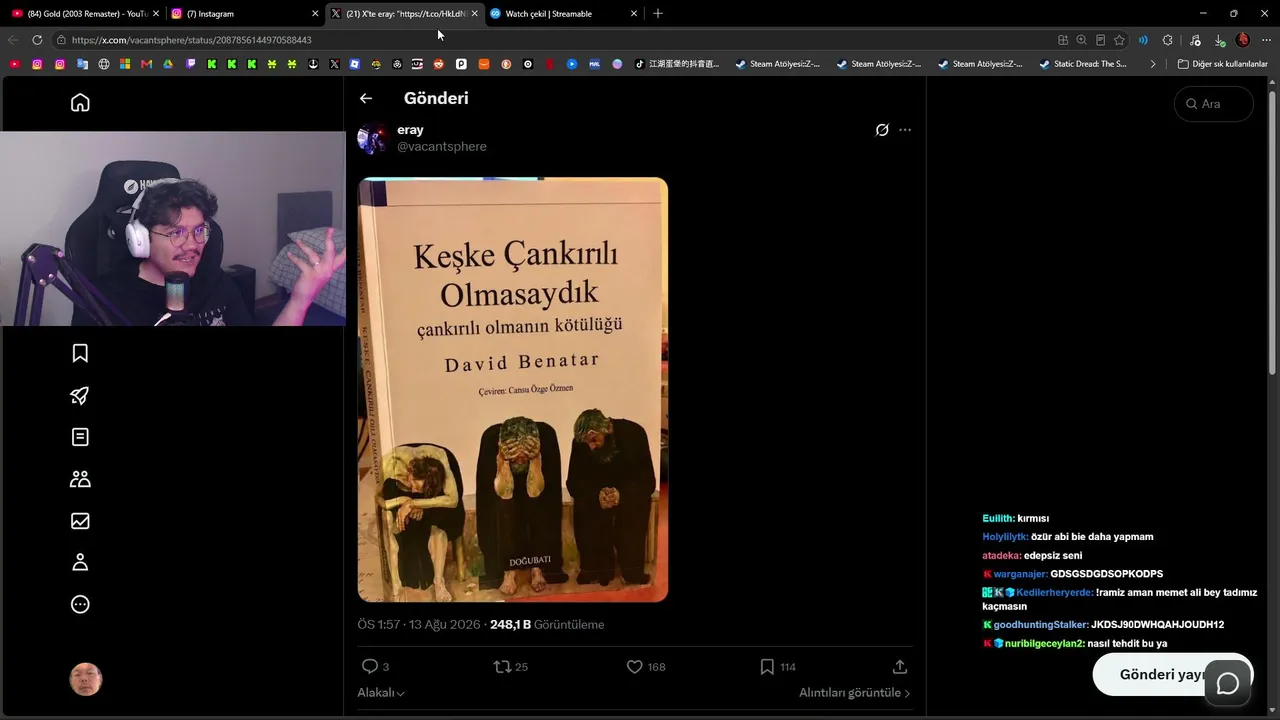Share the post using the upload icon

900,666
